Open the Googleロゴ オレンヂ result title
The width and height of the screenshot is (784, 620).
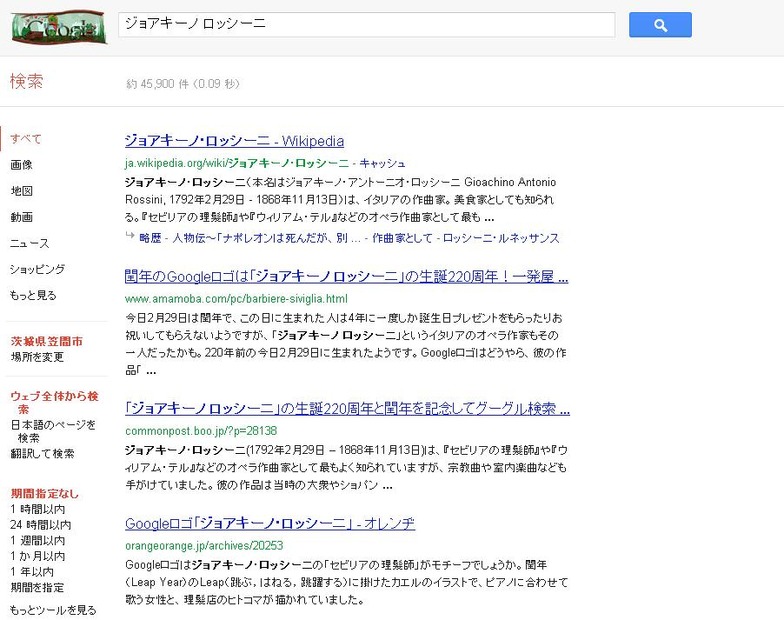click(x=270, y=524)
